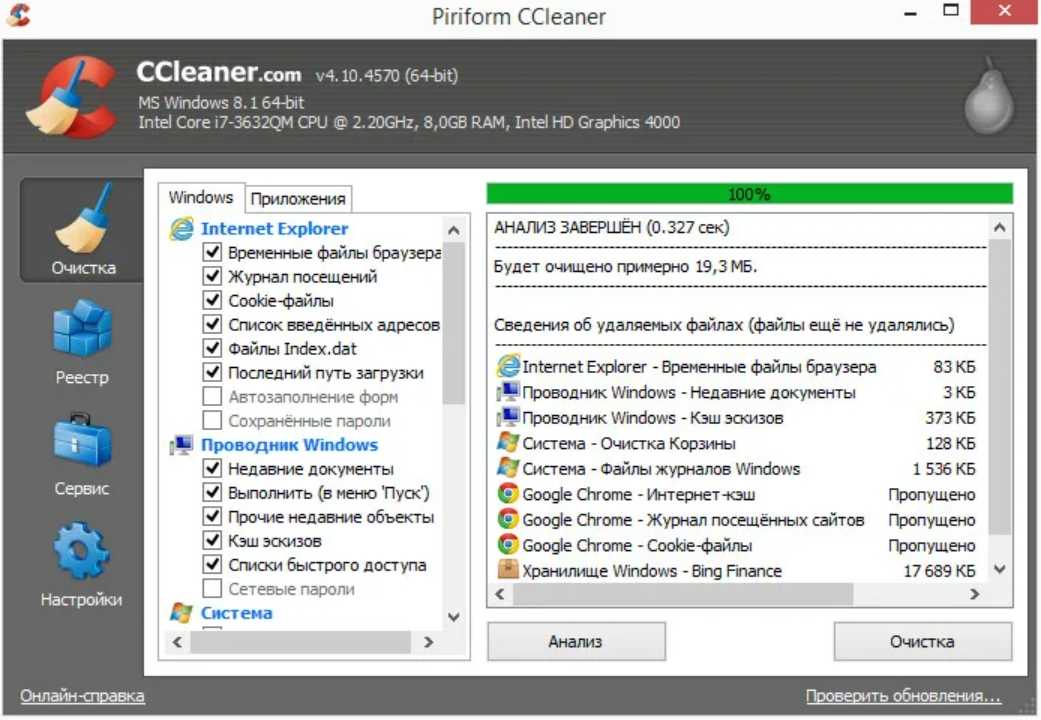The width and height of the screenshot is (1041, 720).
Task: Open the Очистка broom section
Action: point(82,230)
